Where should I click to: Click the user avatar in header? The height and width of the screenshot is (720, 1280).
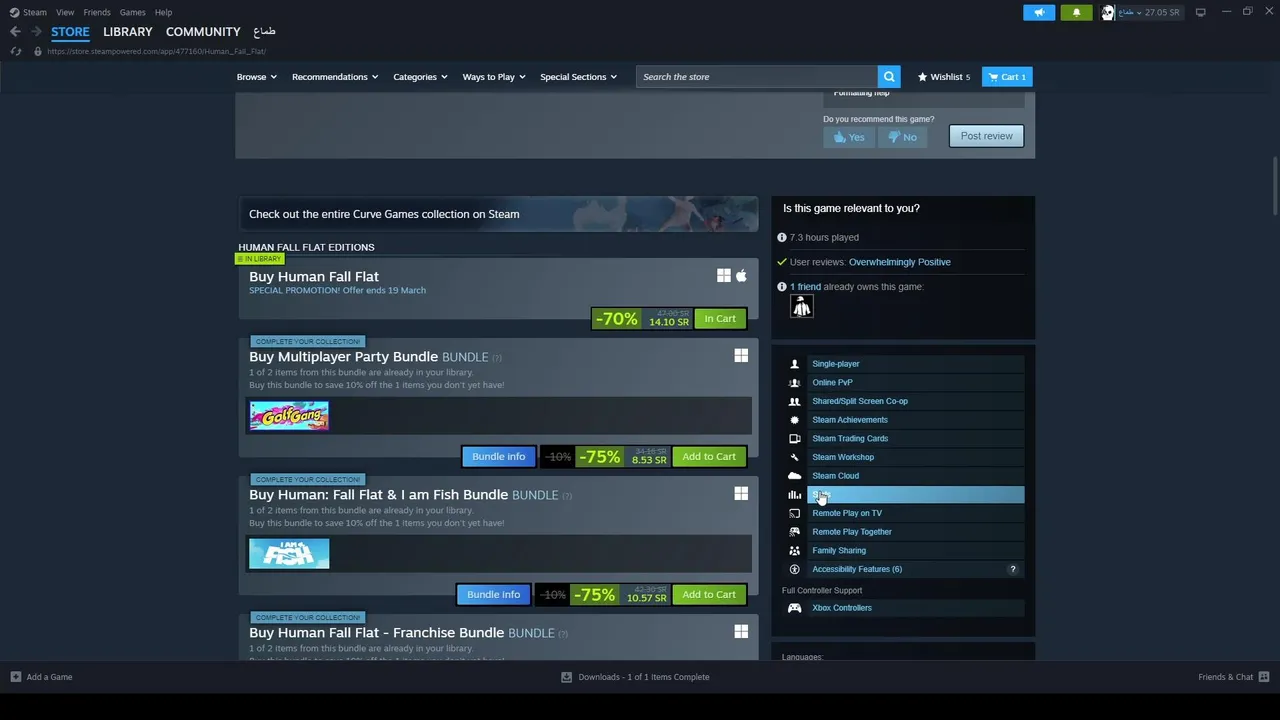1107,12
